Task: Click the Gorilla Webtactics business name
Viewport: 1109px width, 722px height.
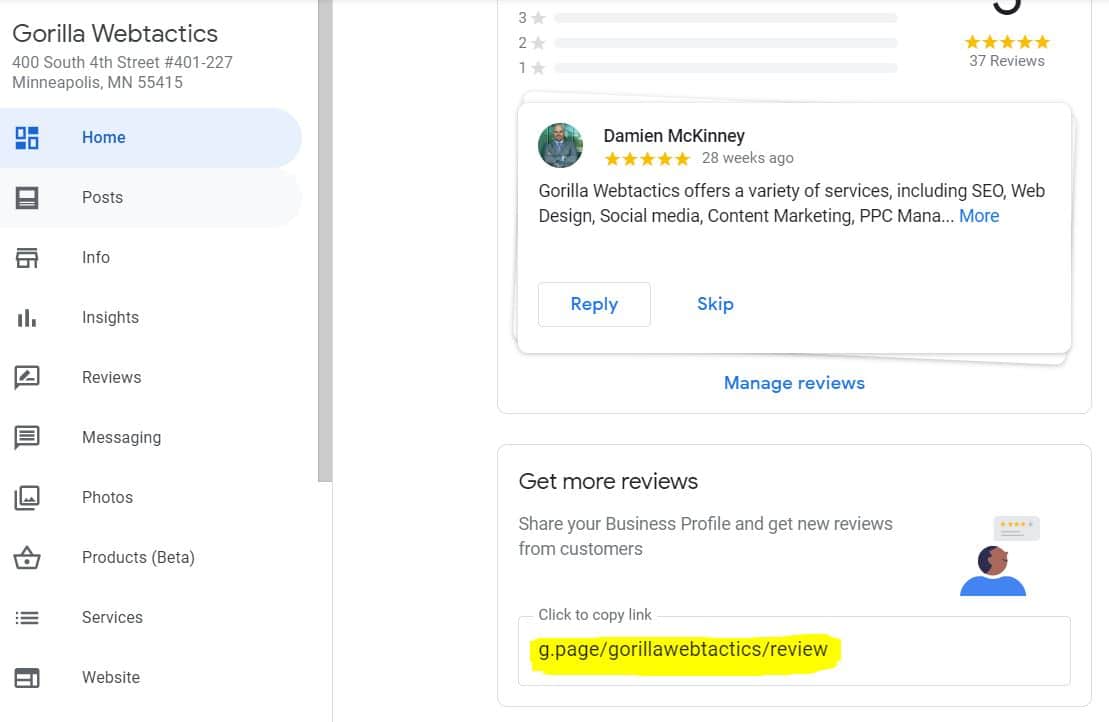Action: coord(115,34)
